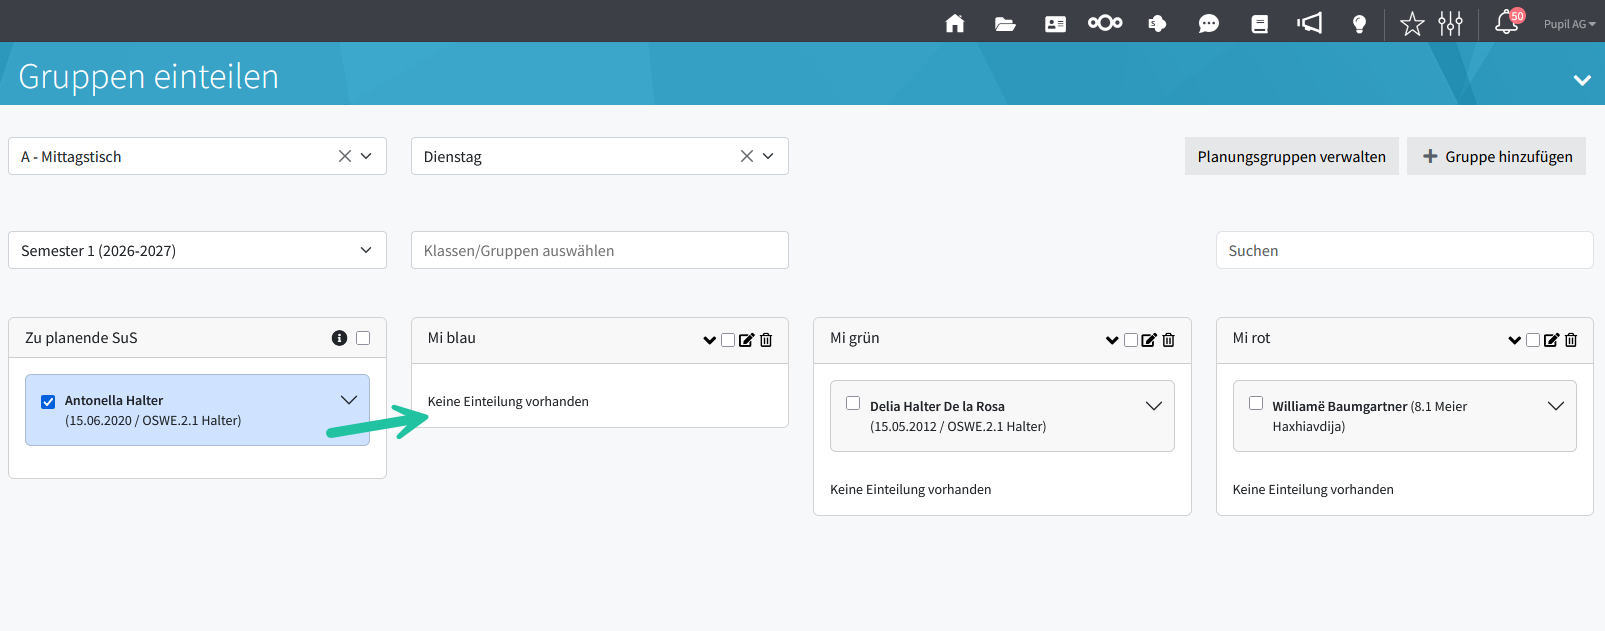The width and height of the screenshot is (1605, 631).
Task: Open the book journal icon
Action: (x=1259, y=23)
